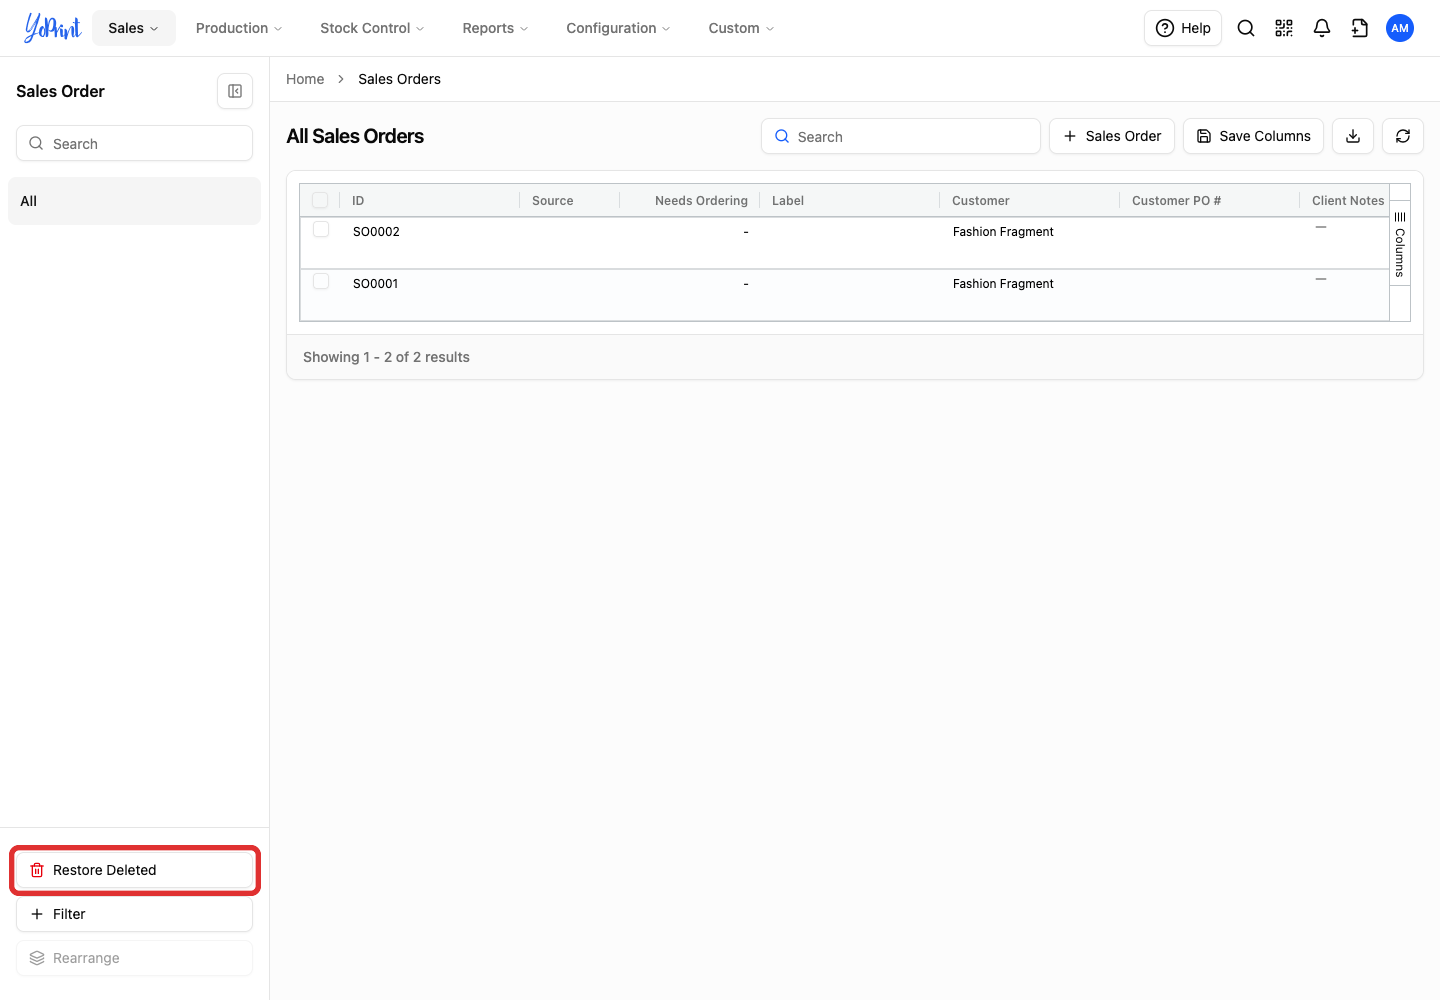Open the global search magnifier icon
The image size is (1440, 1000).
(x=1246, y=28)
